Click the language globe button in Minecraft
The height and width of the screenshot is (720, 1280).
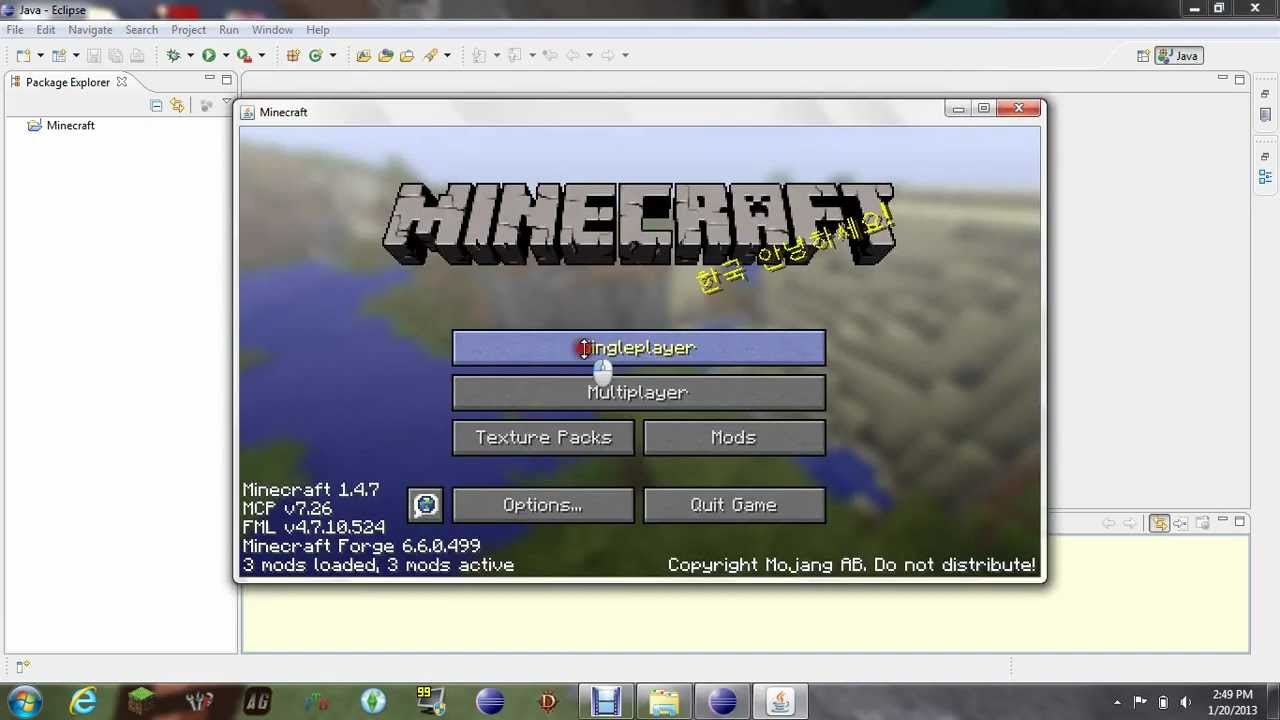pyautogui.click(x=426, y=505)
